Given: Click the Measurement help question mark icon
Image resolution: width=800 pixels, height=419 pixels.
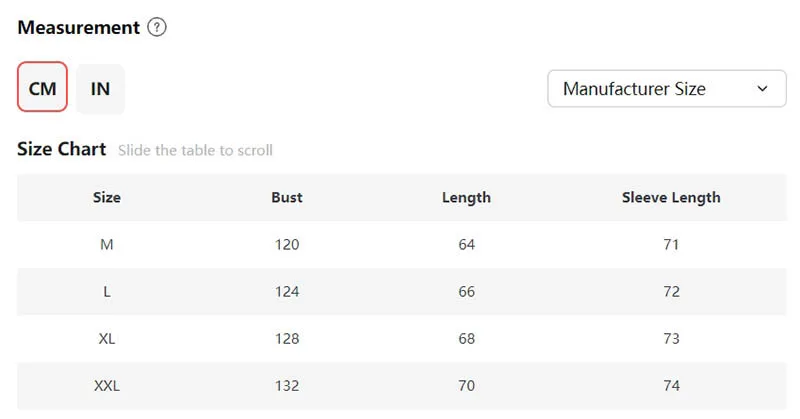Looking at the screenshot, I should [x=156, y=28].
